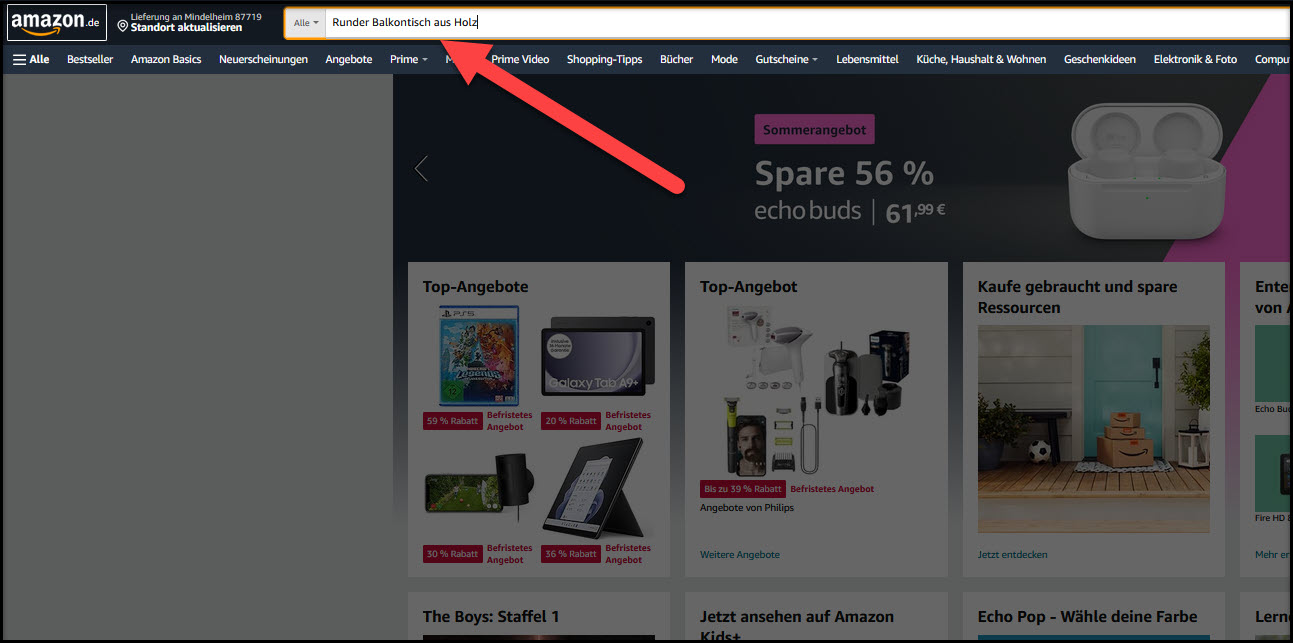Click the 30 % Rabatt badge
Image resolution: width=1293 pixels, height=643 pixels.
[452, 554]
